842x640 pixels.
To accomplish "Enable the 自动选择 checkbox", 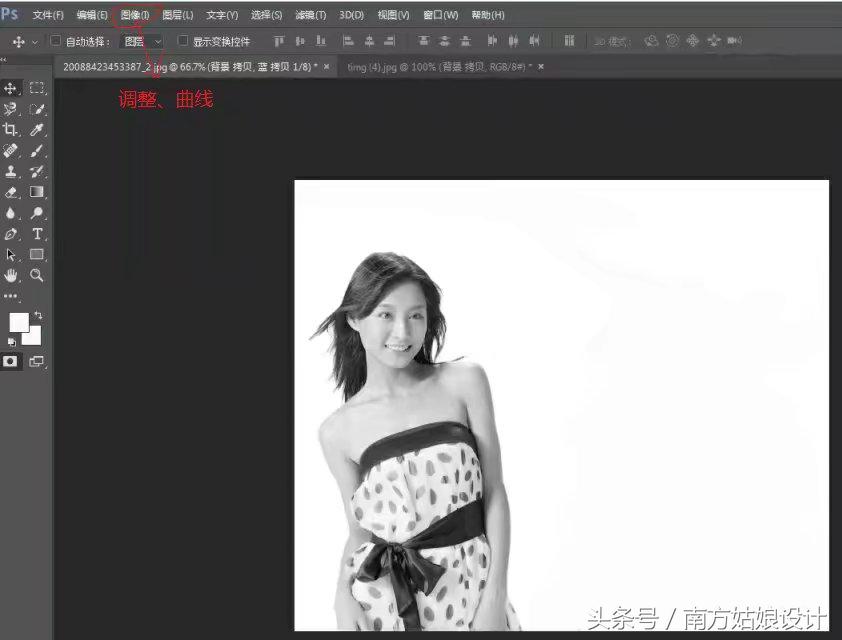I will (57, 40).
